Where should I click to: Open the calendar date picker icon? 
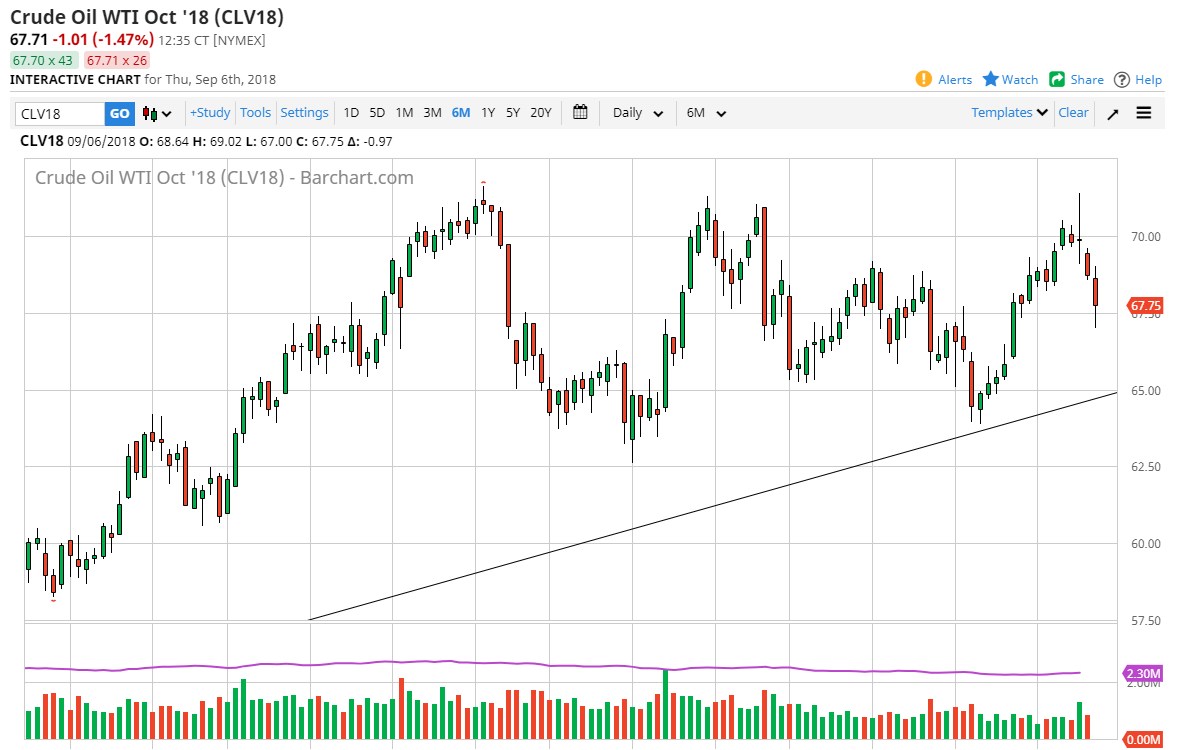click(580, 113)
